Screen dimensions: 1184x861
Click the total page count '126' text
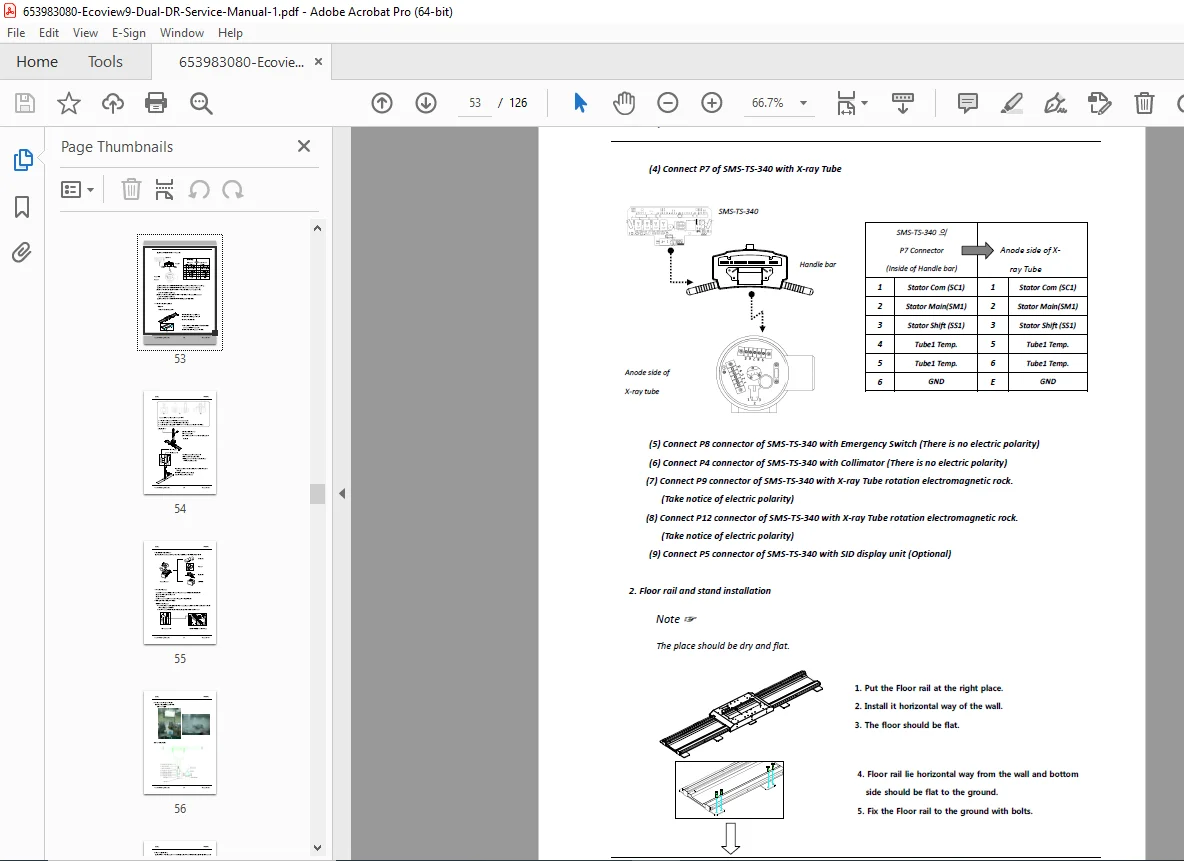518,103
